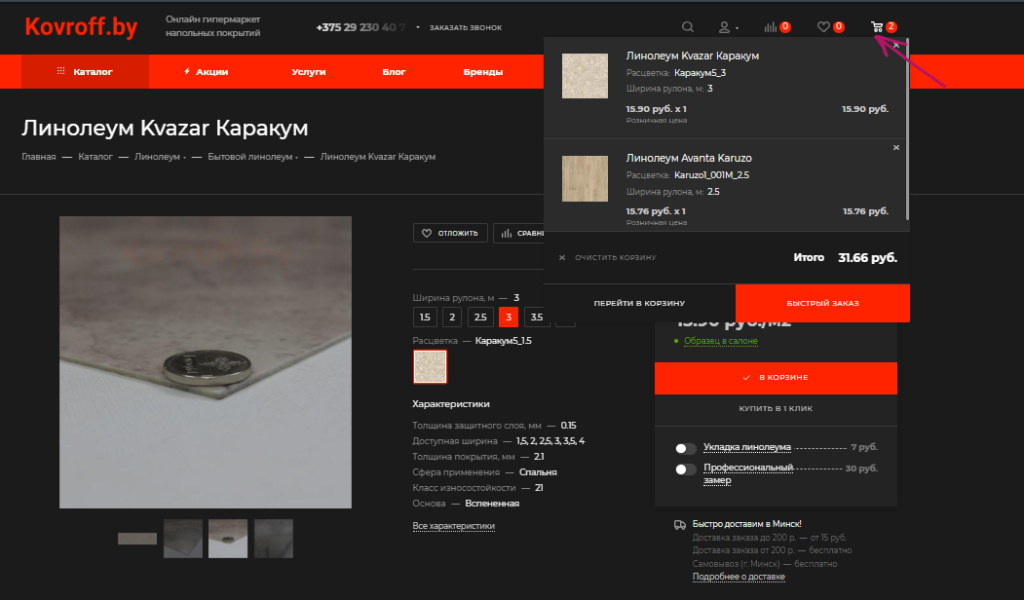The image size is (1024, 600).
Task: Expand Линолеум breadcrumb submenu
Action: [x=184, y=157]
